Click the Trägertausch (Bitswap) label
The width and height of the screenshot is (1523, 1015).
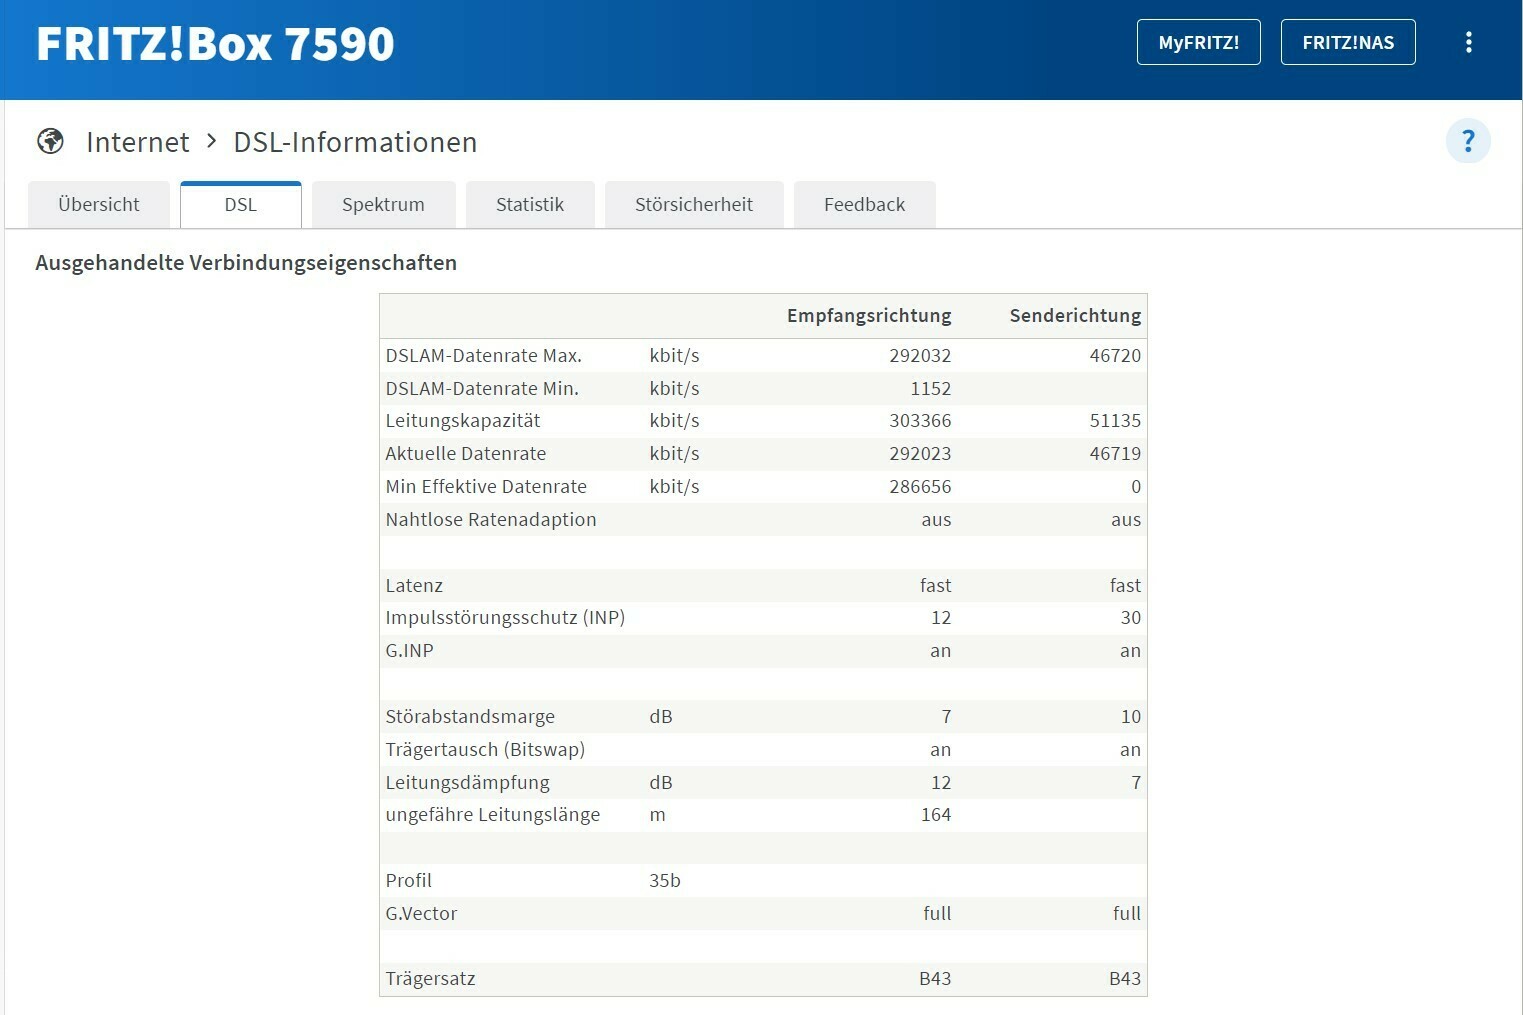[485, 750]
